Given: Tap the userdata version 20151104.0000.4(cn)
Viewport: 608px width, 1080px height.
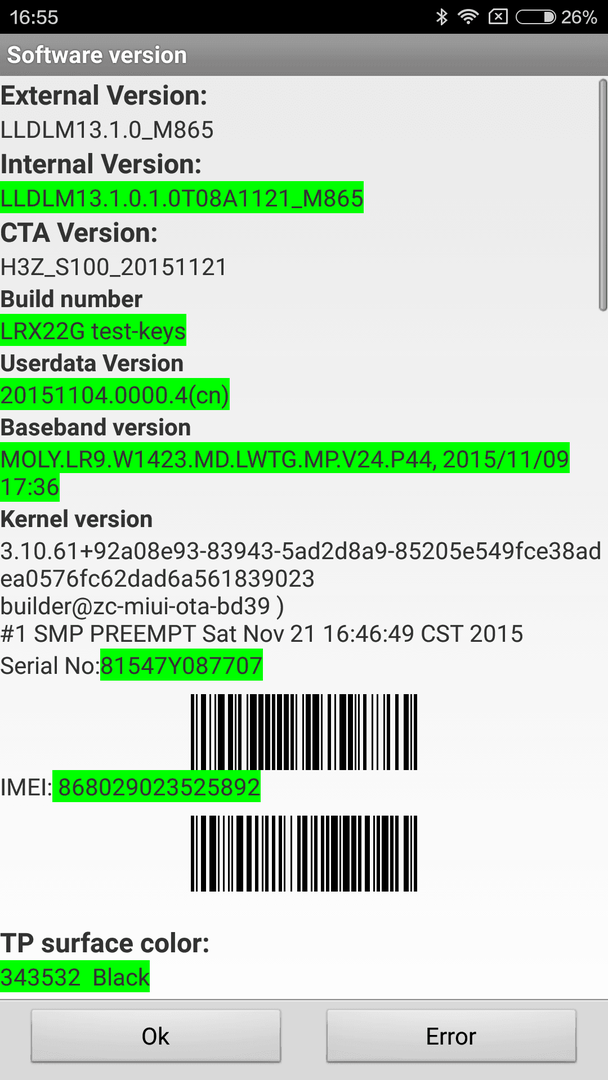Looking at the screenshot, I should click(115, 395).
